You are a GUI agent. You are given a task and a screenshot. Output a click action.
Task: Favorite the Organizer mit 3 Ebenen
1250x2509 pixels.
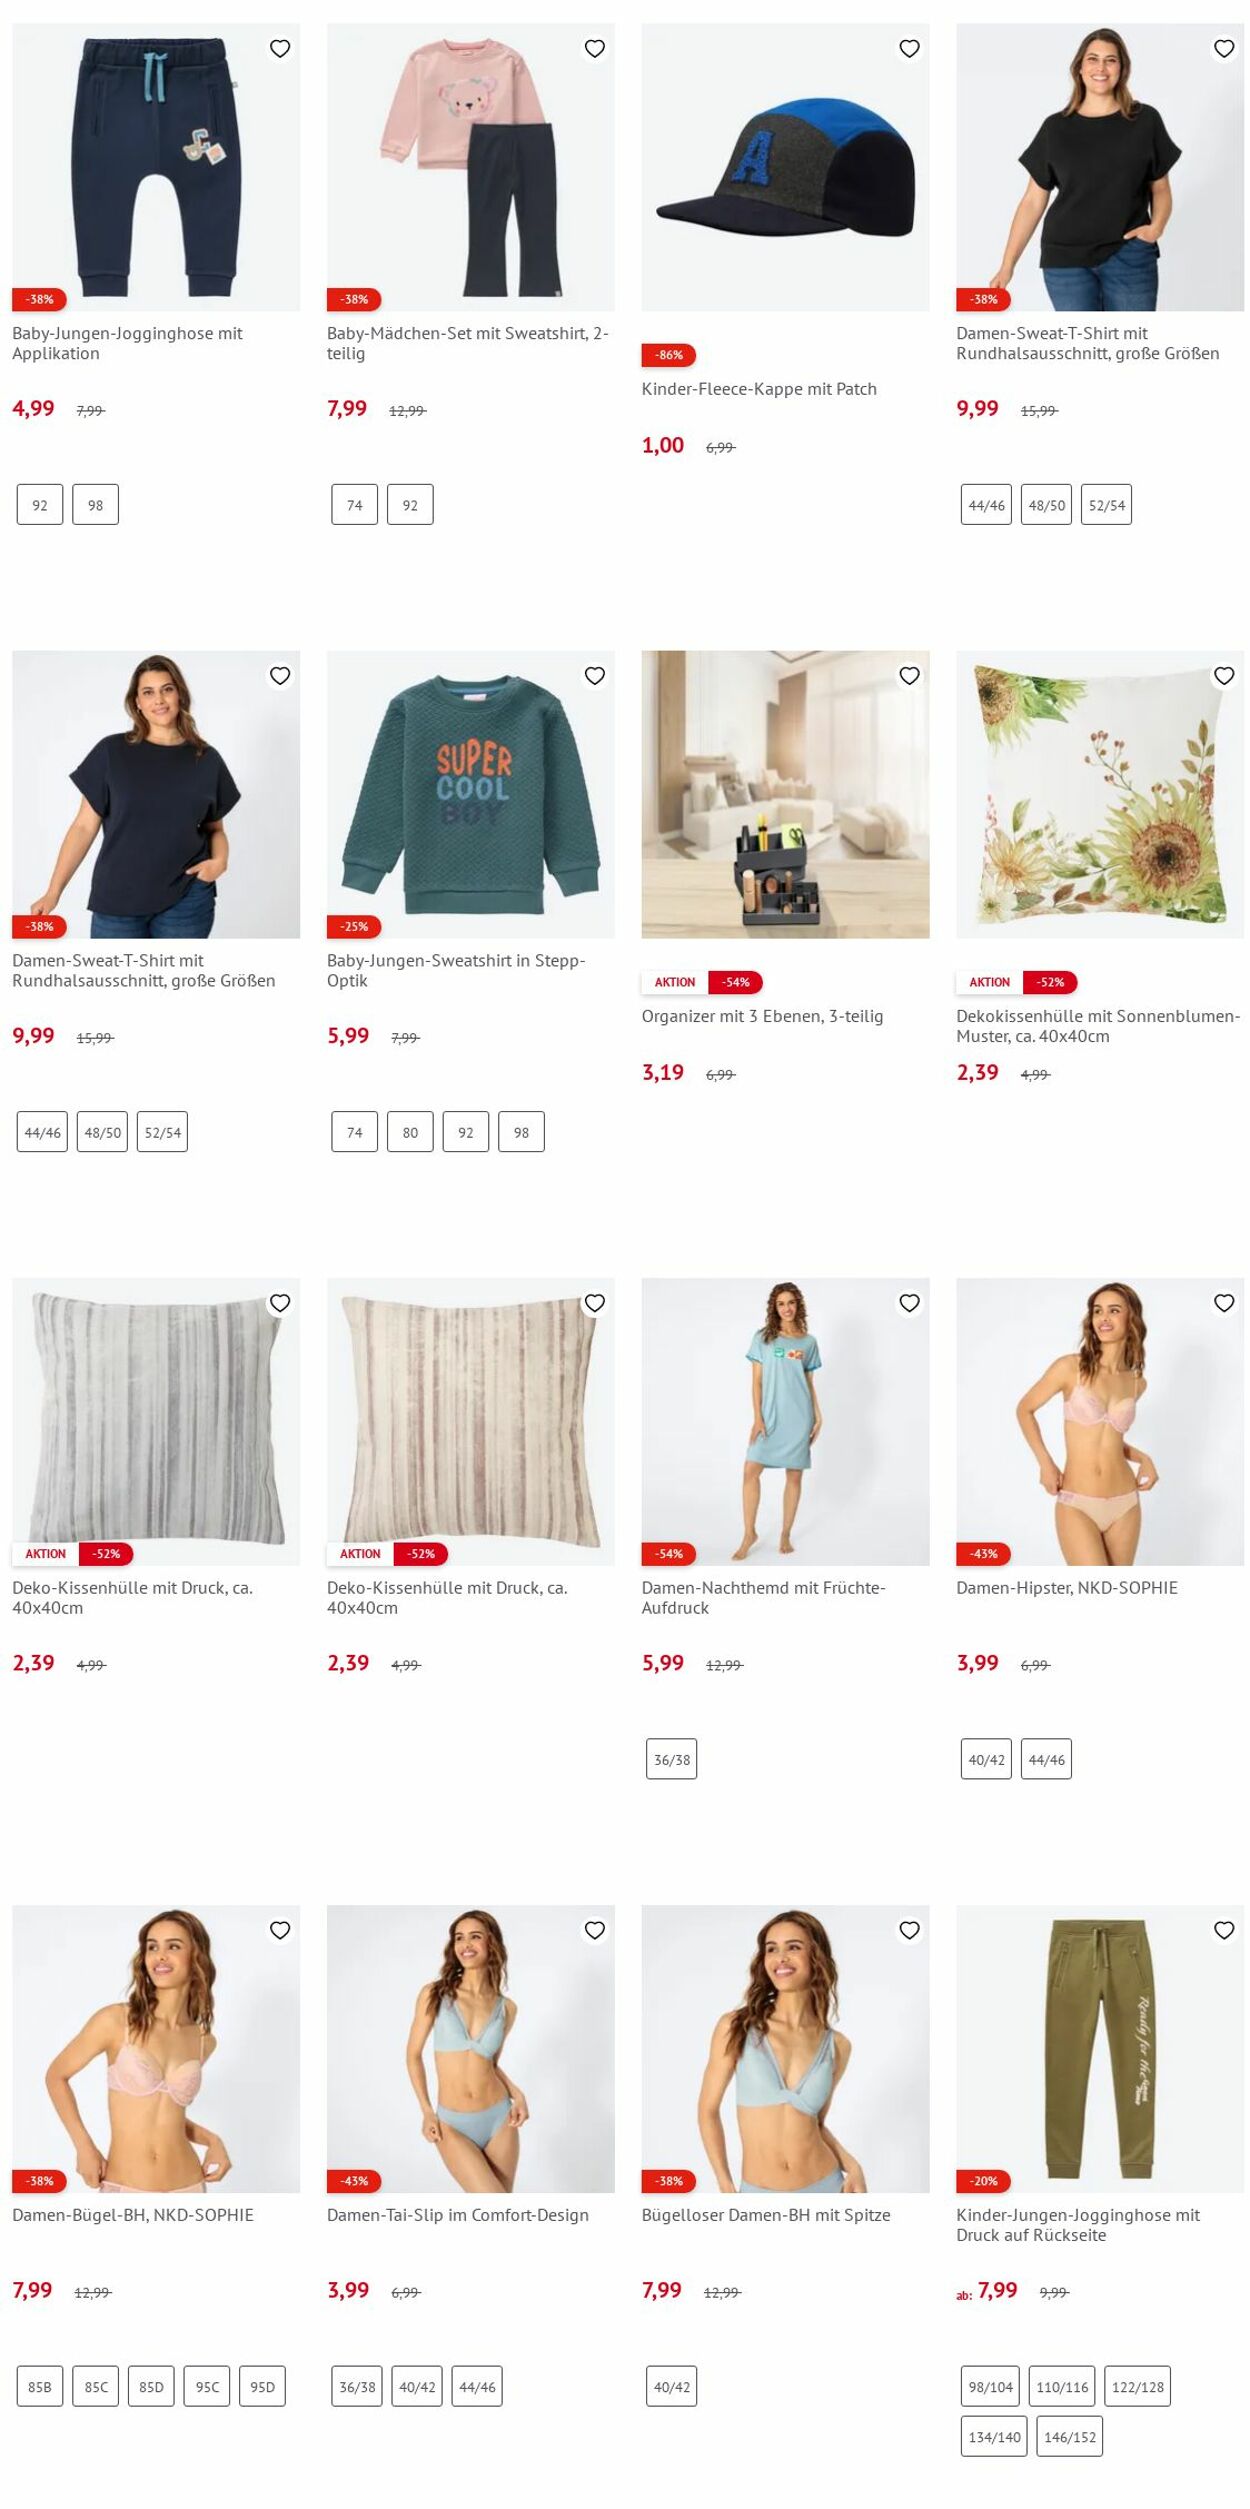(909, 676)
